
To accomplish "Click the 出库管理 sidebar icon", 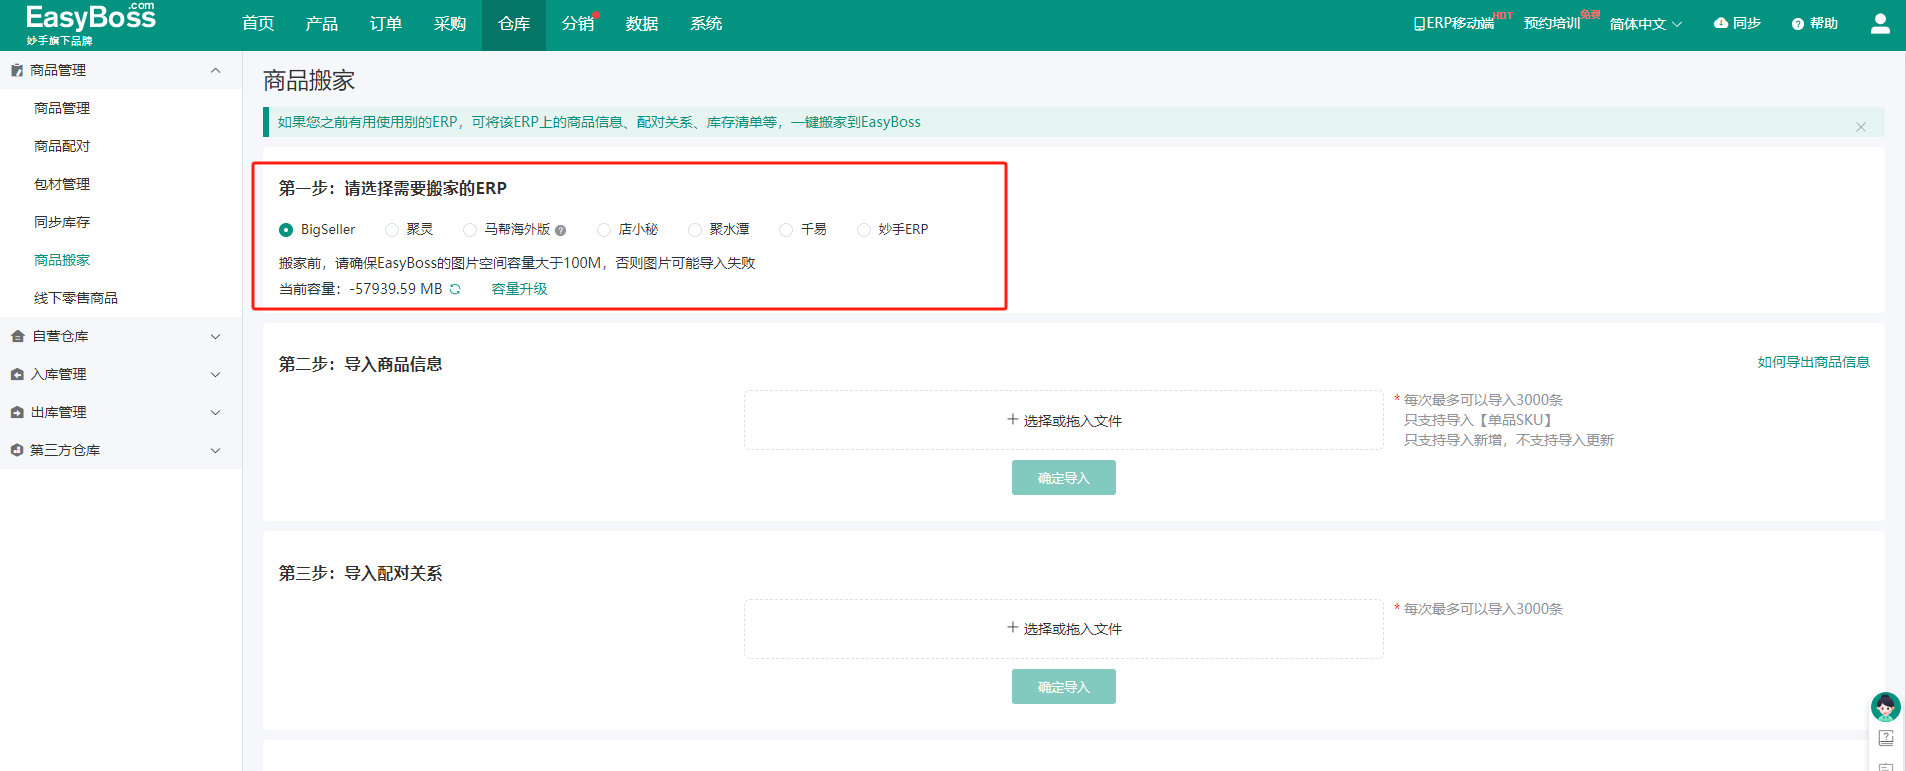I will 17,413.
